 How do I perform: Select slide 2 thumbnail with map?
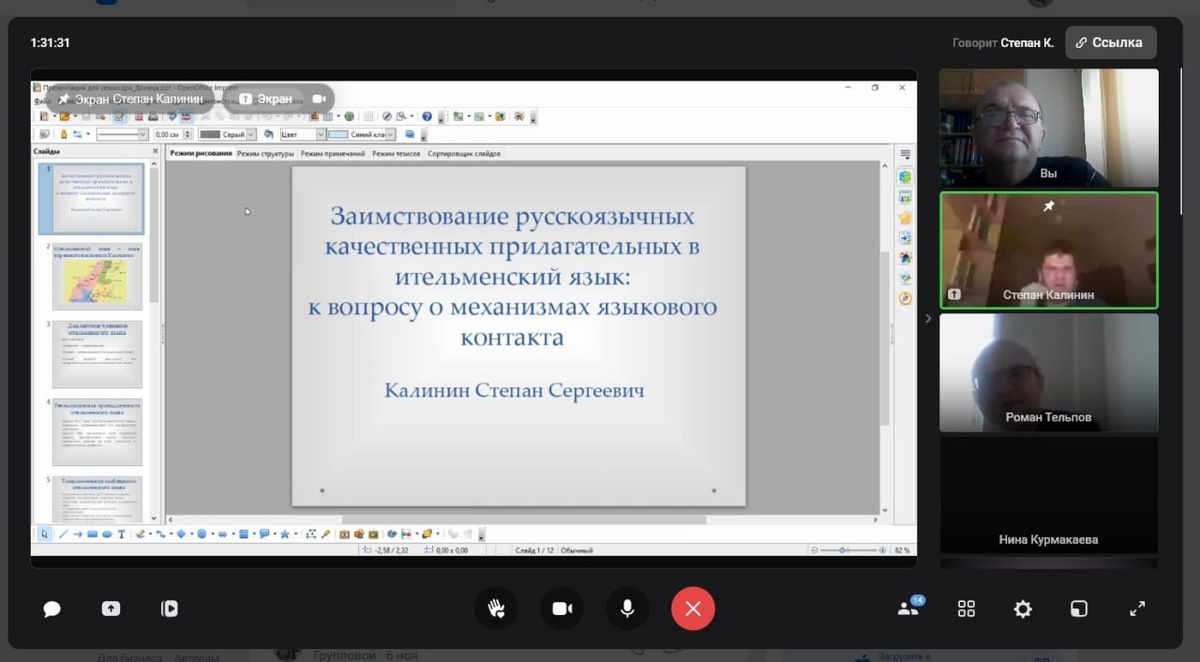[97, 276]
